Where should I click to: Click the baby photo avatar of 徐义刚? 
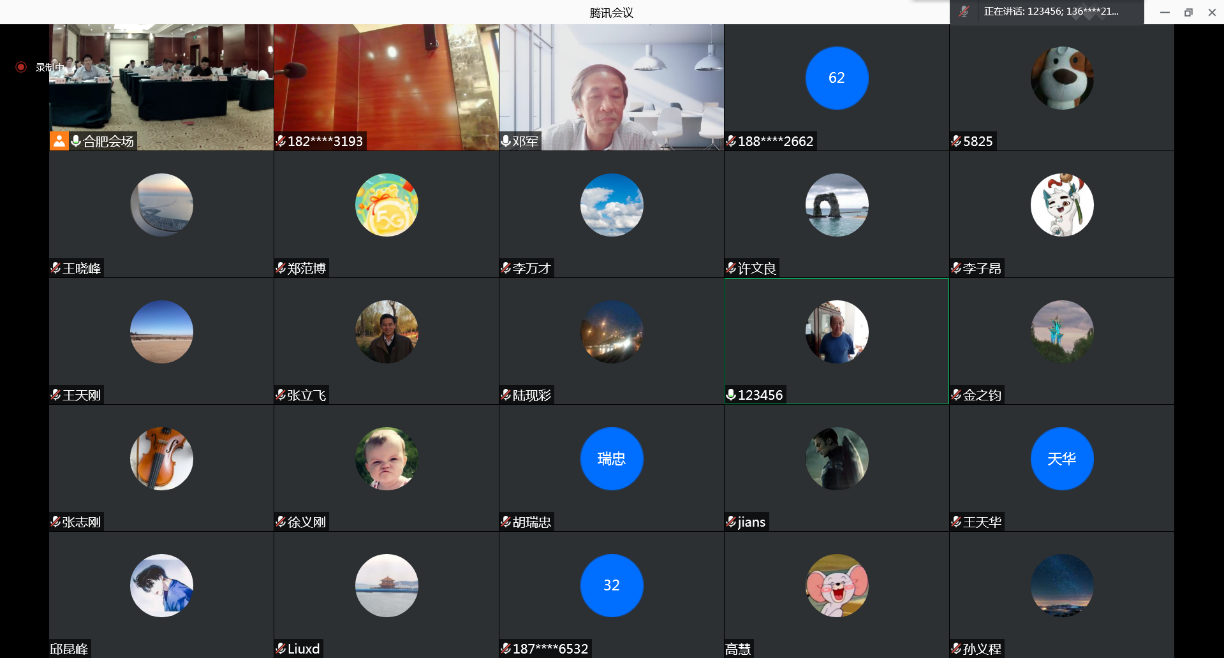(x=386, y=459)
